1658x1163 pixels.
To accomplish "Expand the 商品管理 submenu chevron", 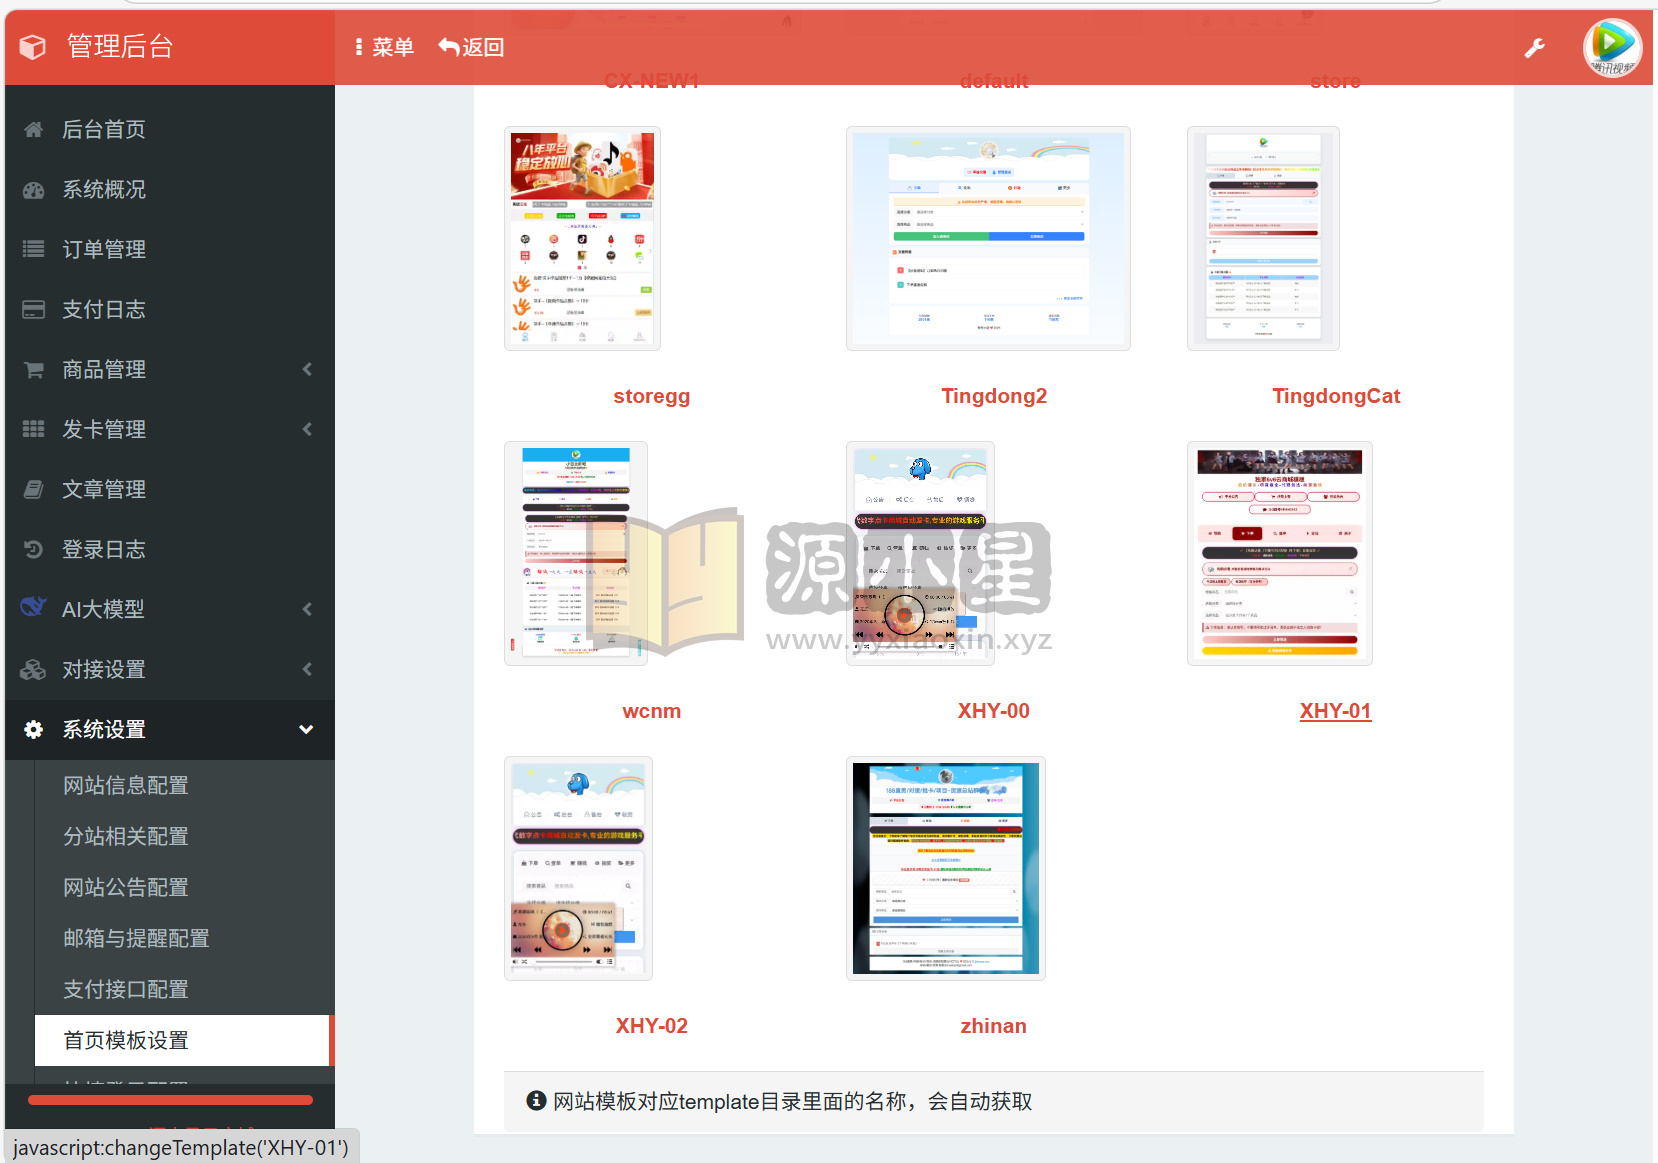I will (x=307, y=369).
